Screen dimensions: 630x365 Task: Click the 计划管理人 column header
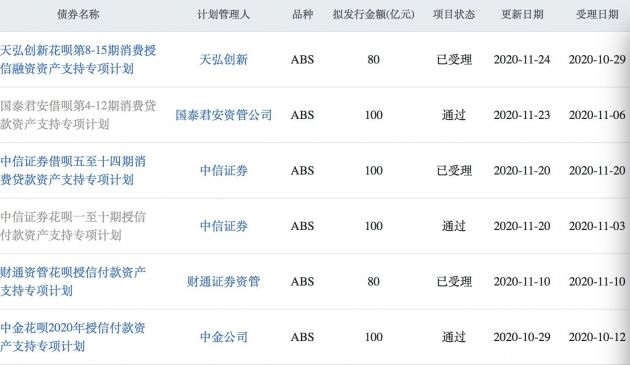(x=224, y=14)
